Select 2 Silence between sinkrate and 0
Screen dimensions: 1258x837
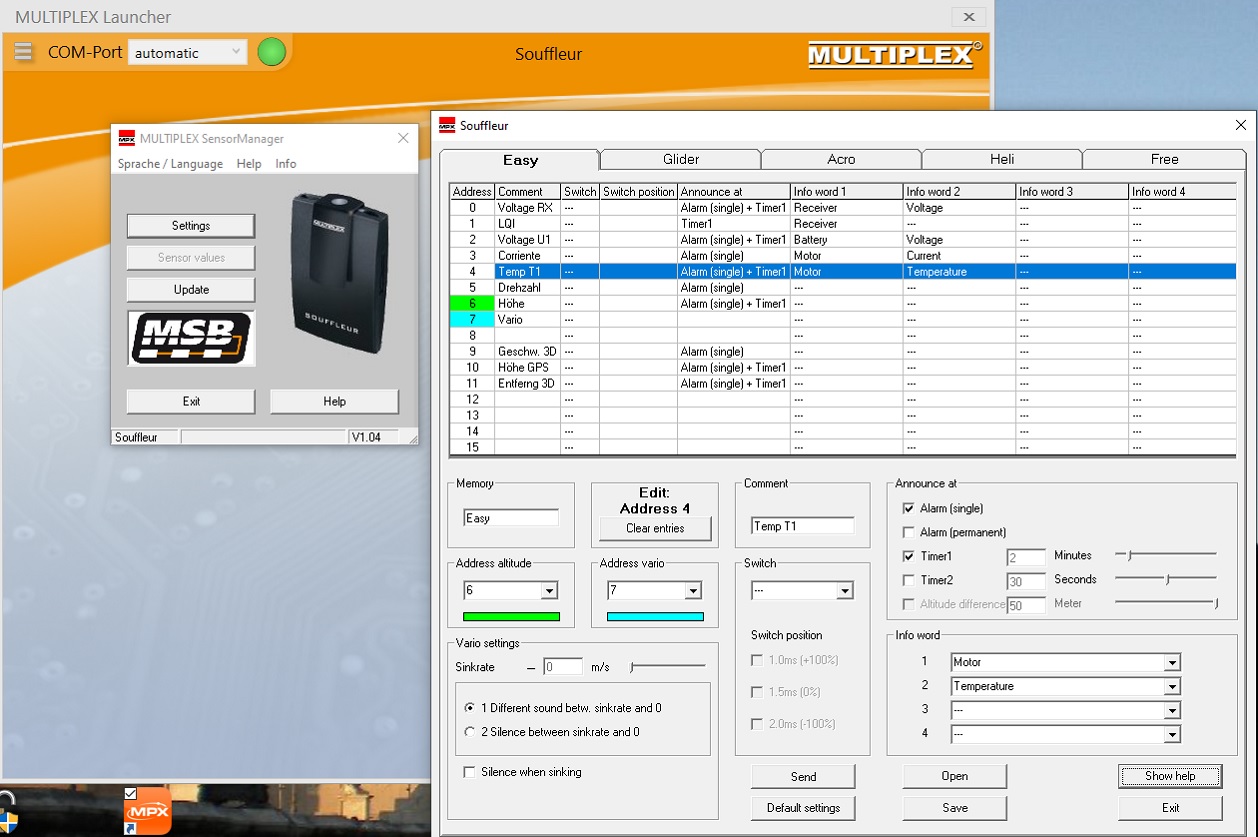point(470,732)
